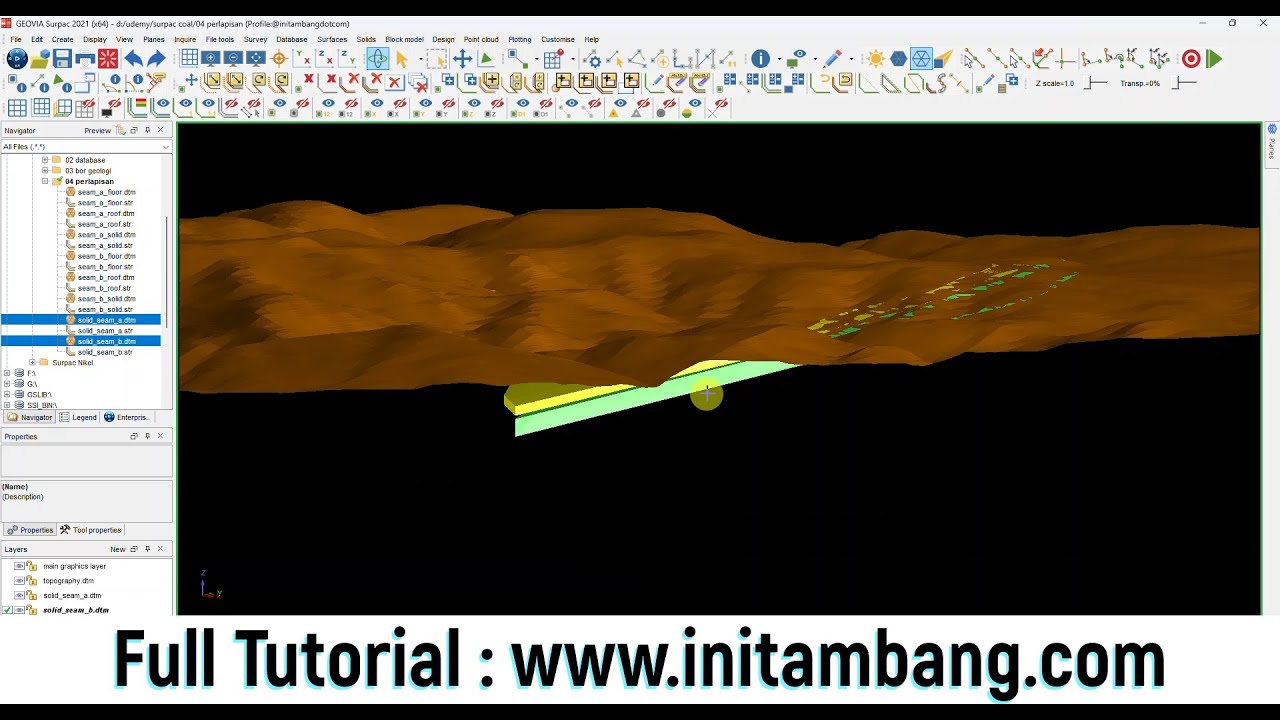This screenshot has width=1280, height=720.
Task: Toggle visibility of solid_seam_b.dtm layer
Action: (x=19, y=610)
